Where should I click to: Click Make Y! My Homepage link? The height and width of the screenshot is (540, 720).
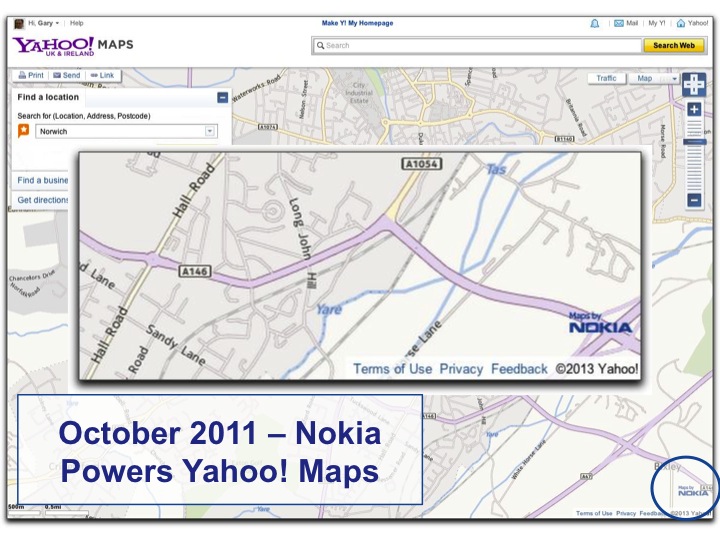click(x=357, y=23)
